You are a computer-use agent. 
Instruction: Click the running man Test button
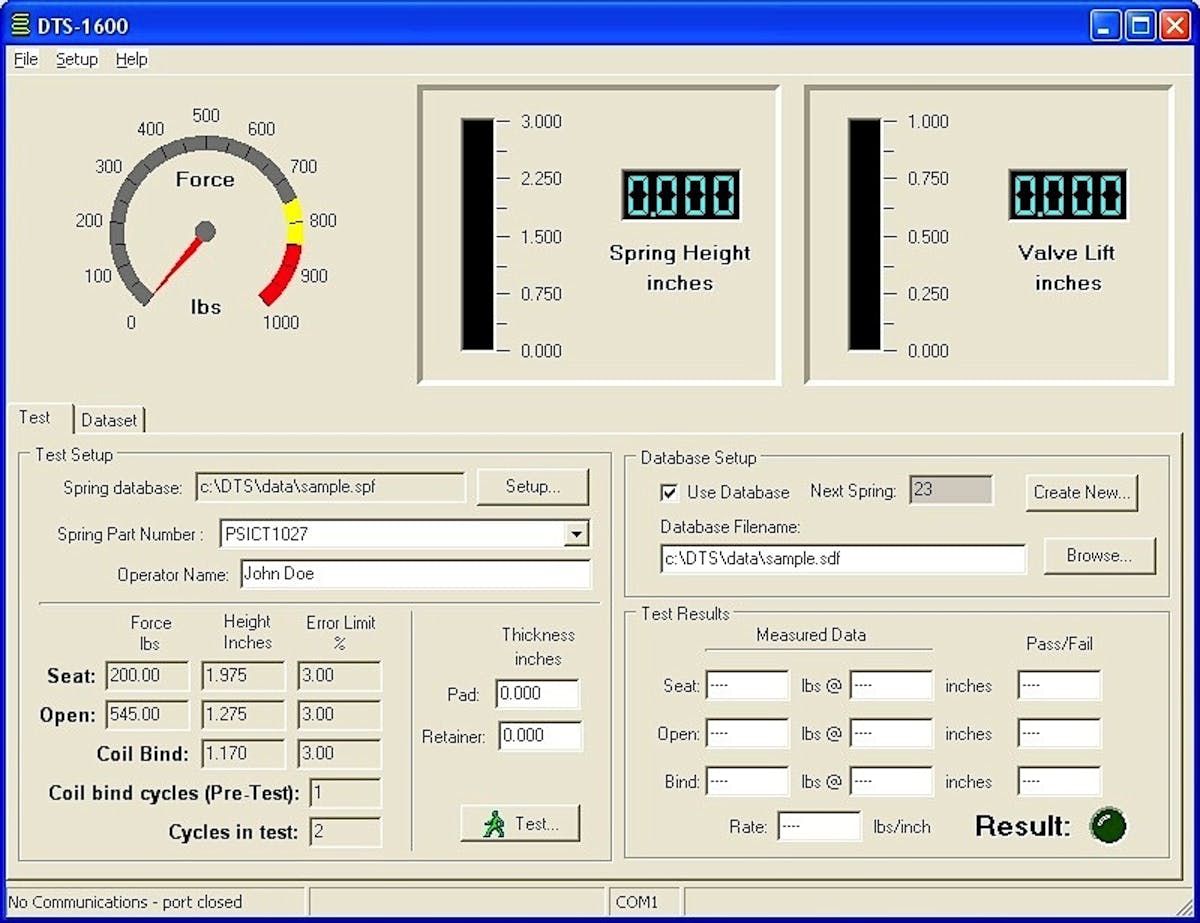tap(520, 824)
